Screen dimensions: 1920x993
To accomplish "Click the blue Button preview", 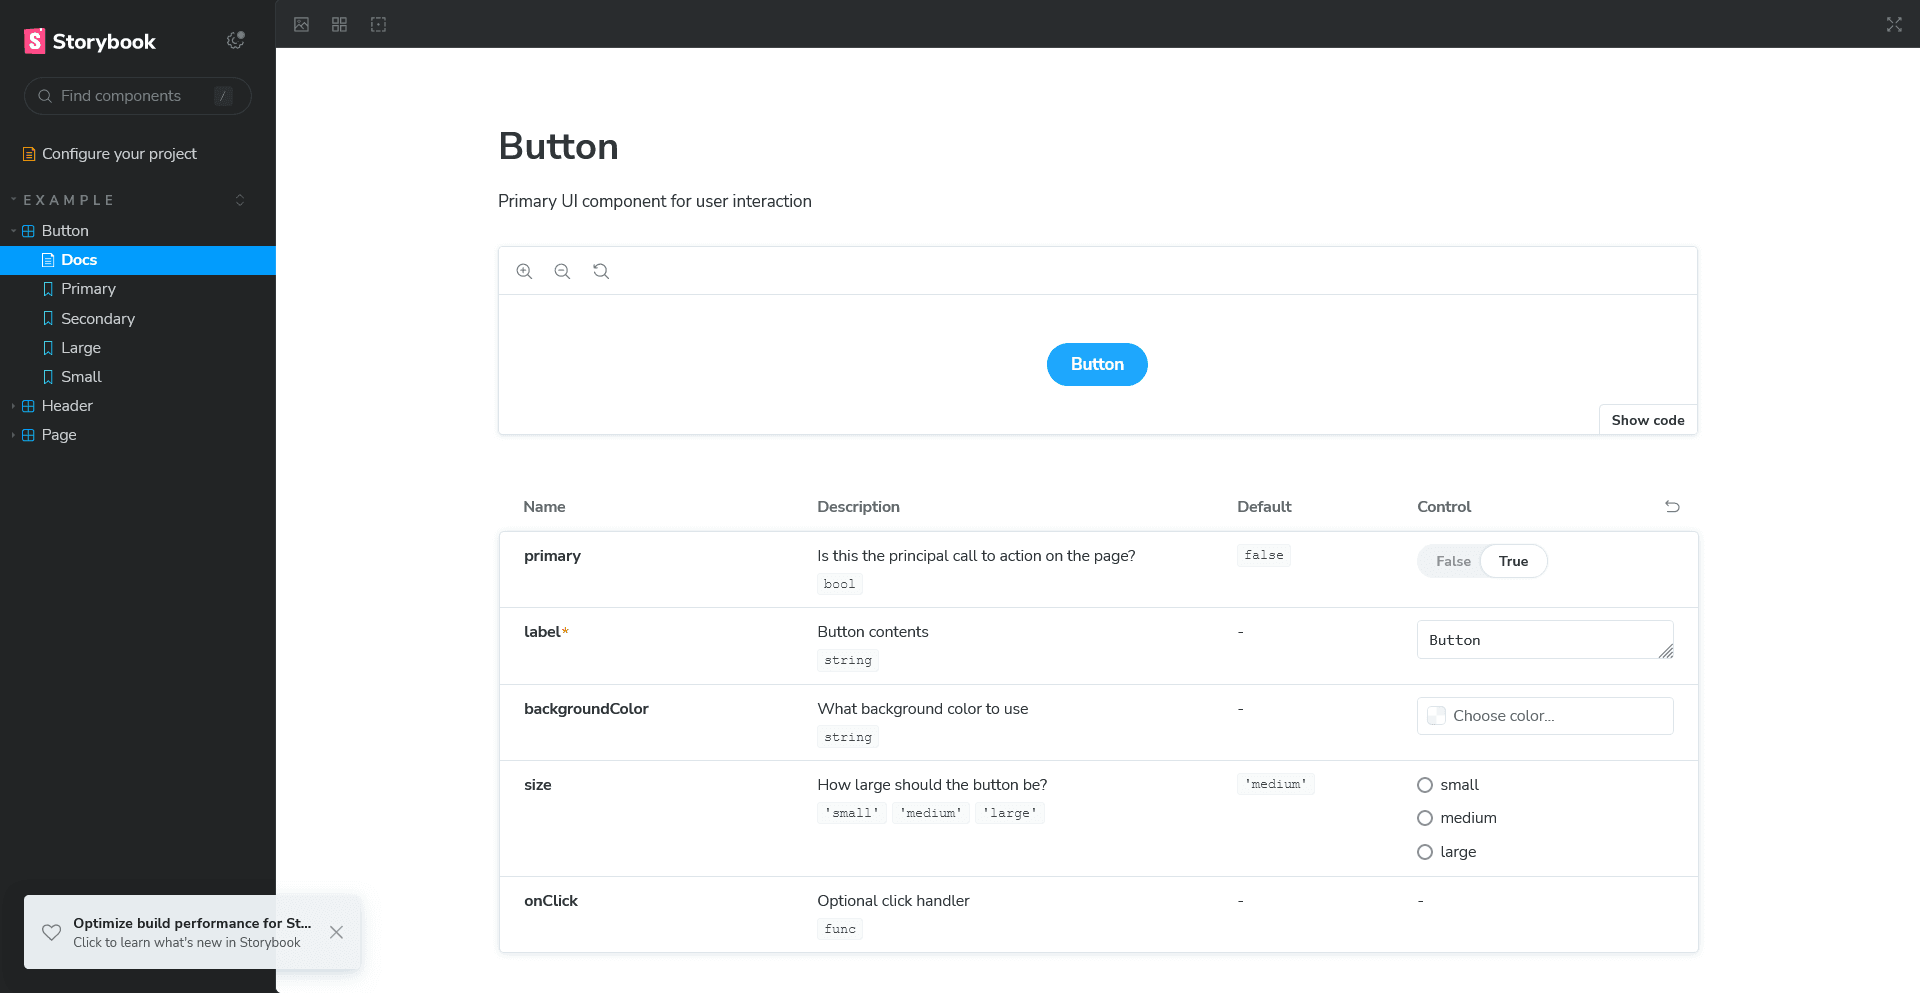I will coord(1097,365).
